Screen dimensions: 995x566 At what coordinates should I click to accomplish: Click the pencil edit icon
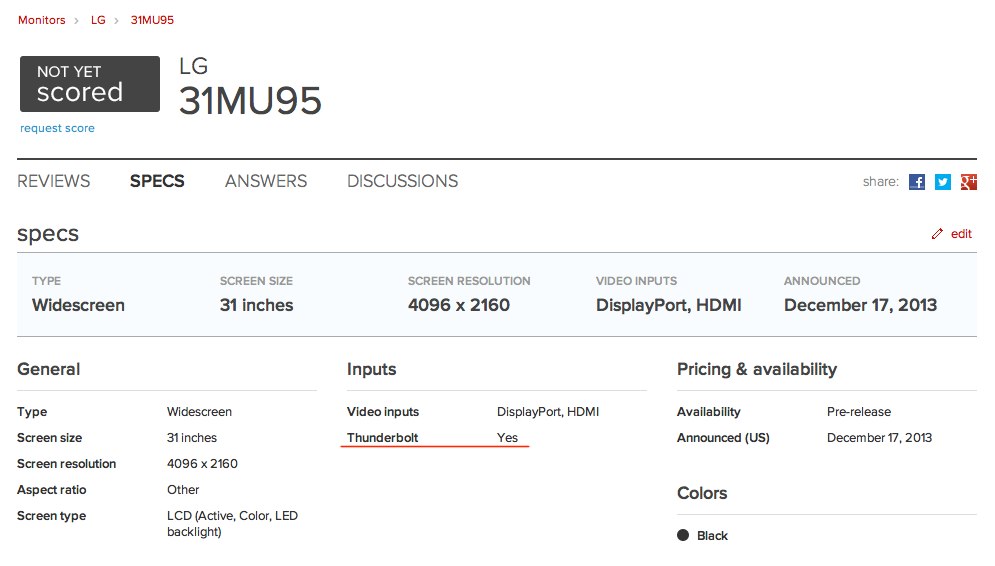[937, 234]
